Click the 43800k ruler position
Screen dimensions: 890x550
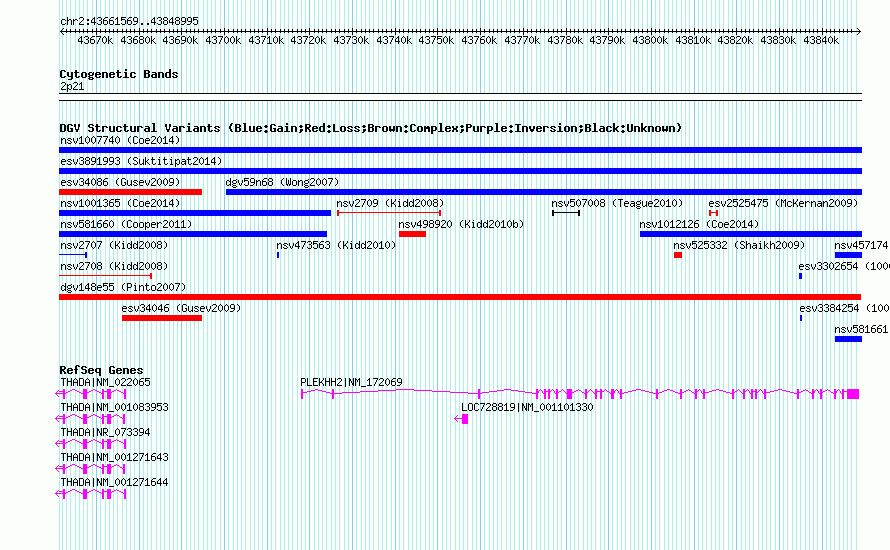tap(650, 40)
